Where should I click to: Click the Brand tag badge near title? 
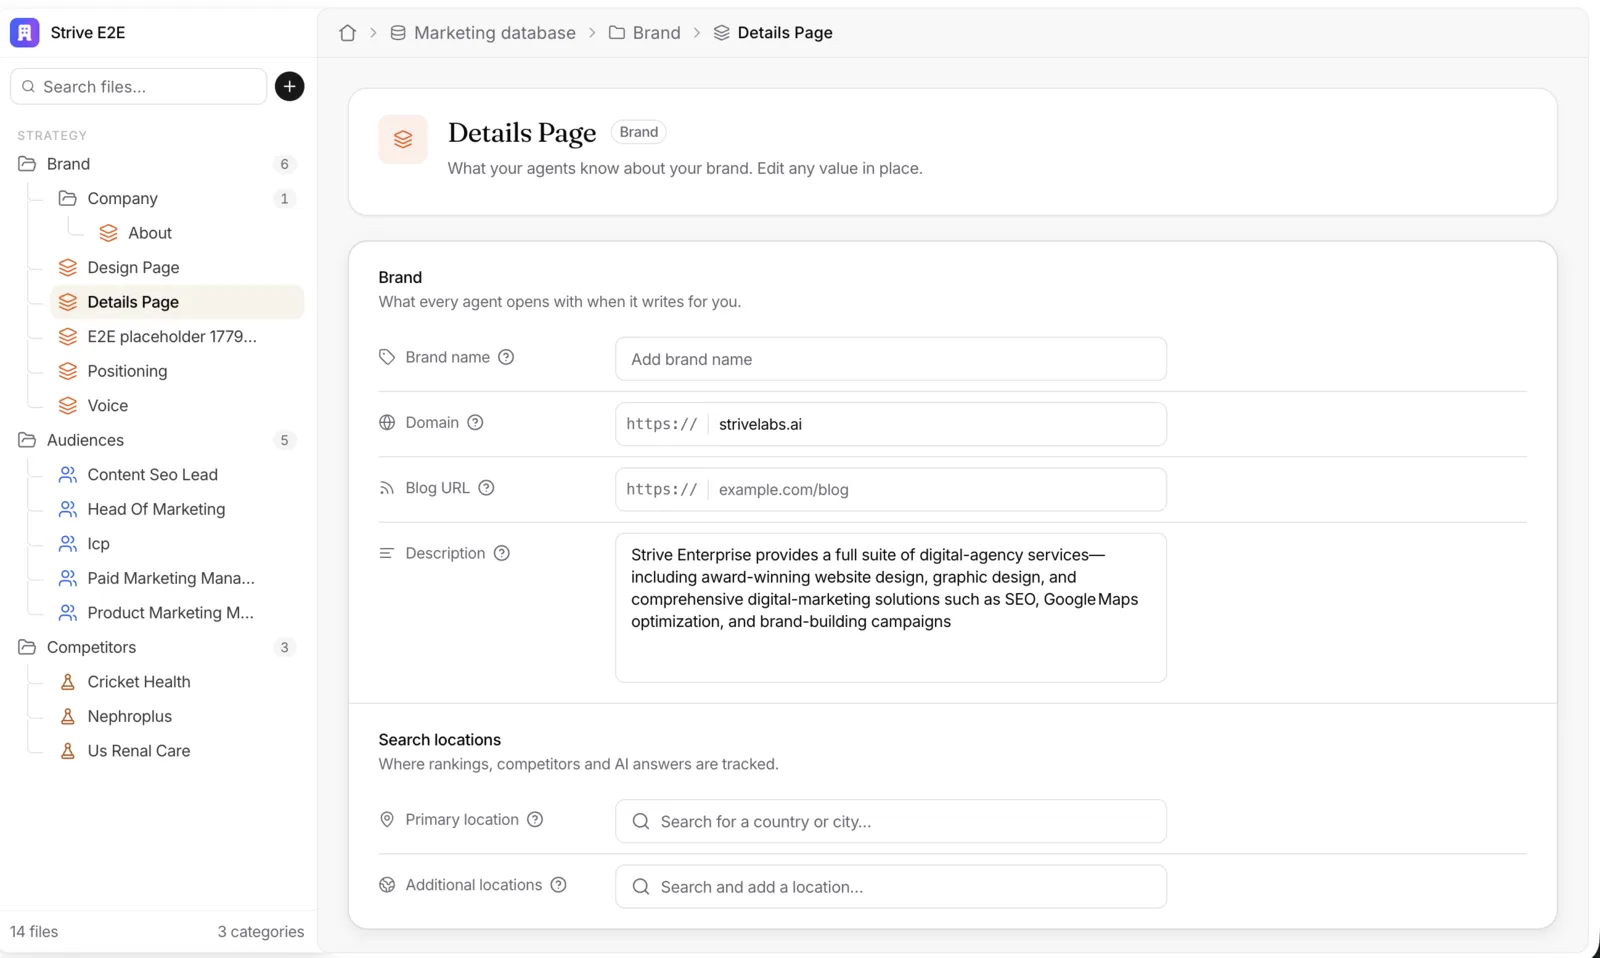[x=638, y=132]
